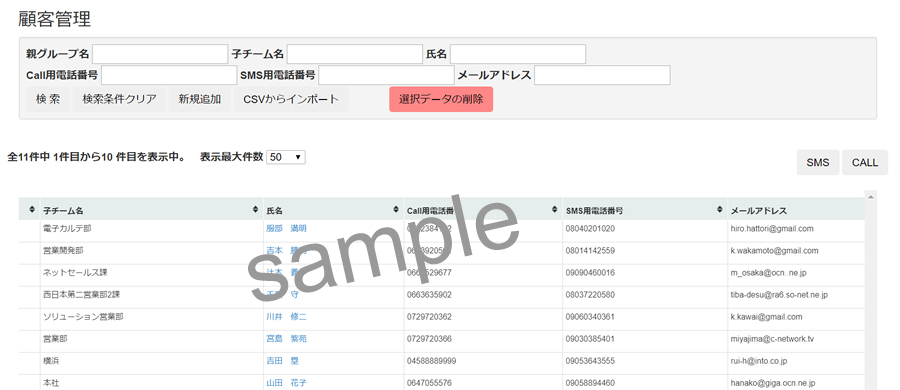
Task: Select team cell 電子カルテ部
Action: 67,229
